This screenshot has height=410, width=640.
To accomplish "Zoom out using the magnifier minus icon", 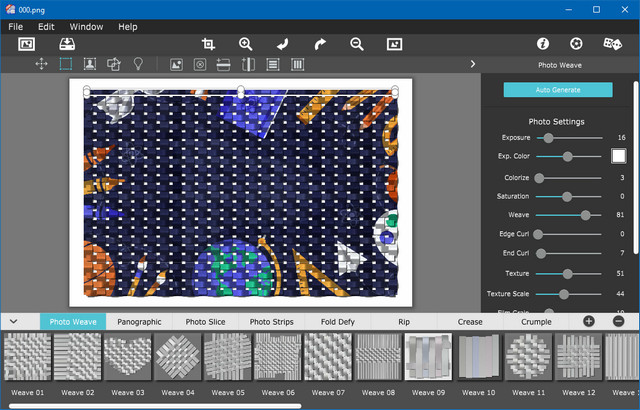I will [x=357, y=44].
